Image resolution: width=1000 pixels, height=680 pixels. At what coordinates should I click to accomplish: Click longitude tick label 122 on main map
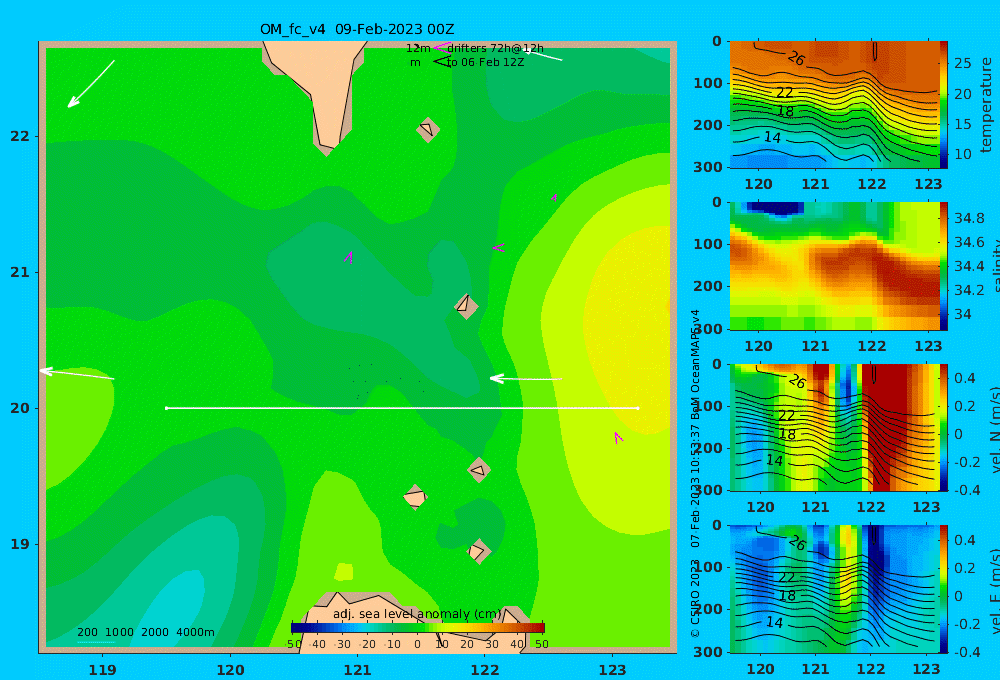coord(485,670)
